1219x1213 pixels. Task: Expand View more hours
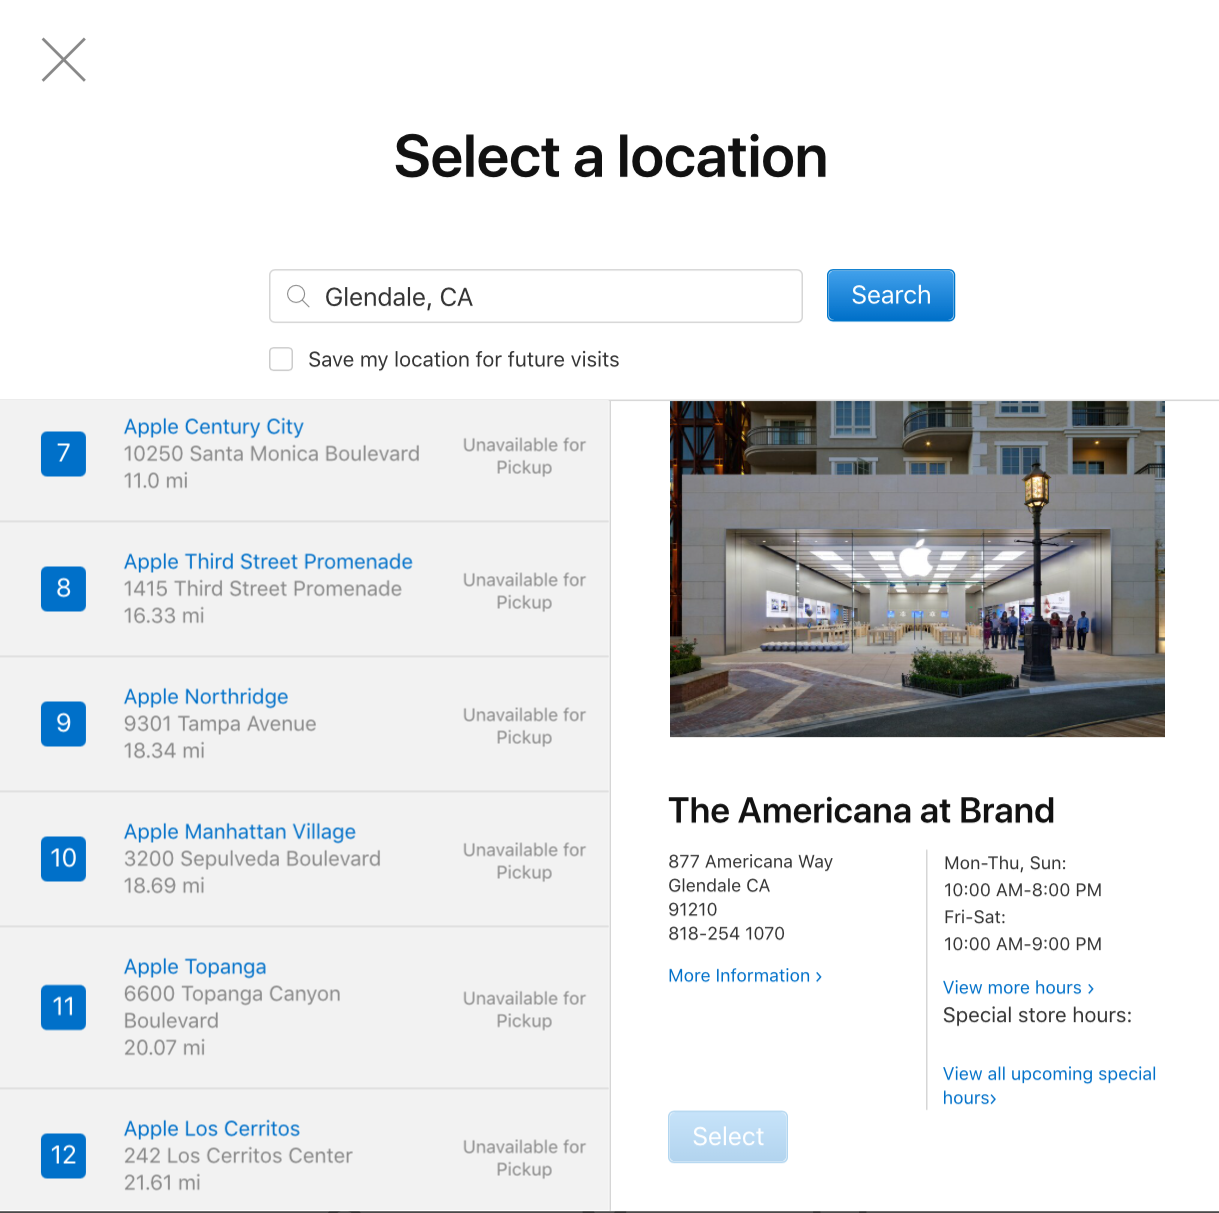pos(1018,988)
